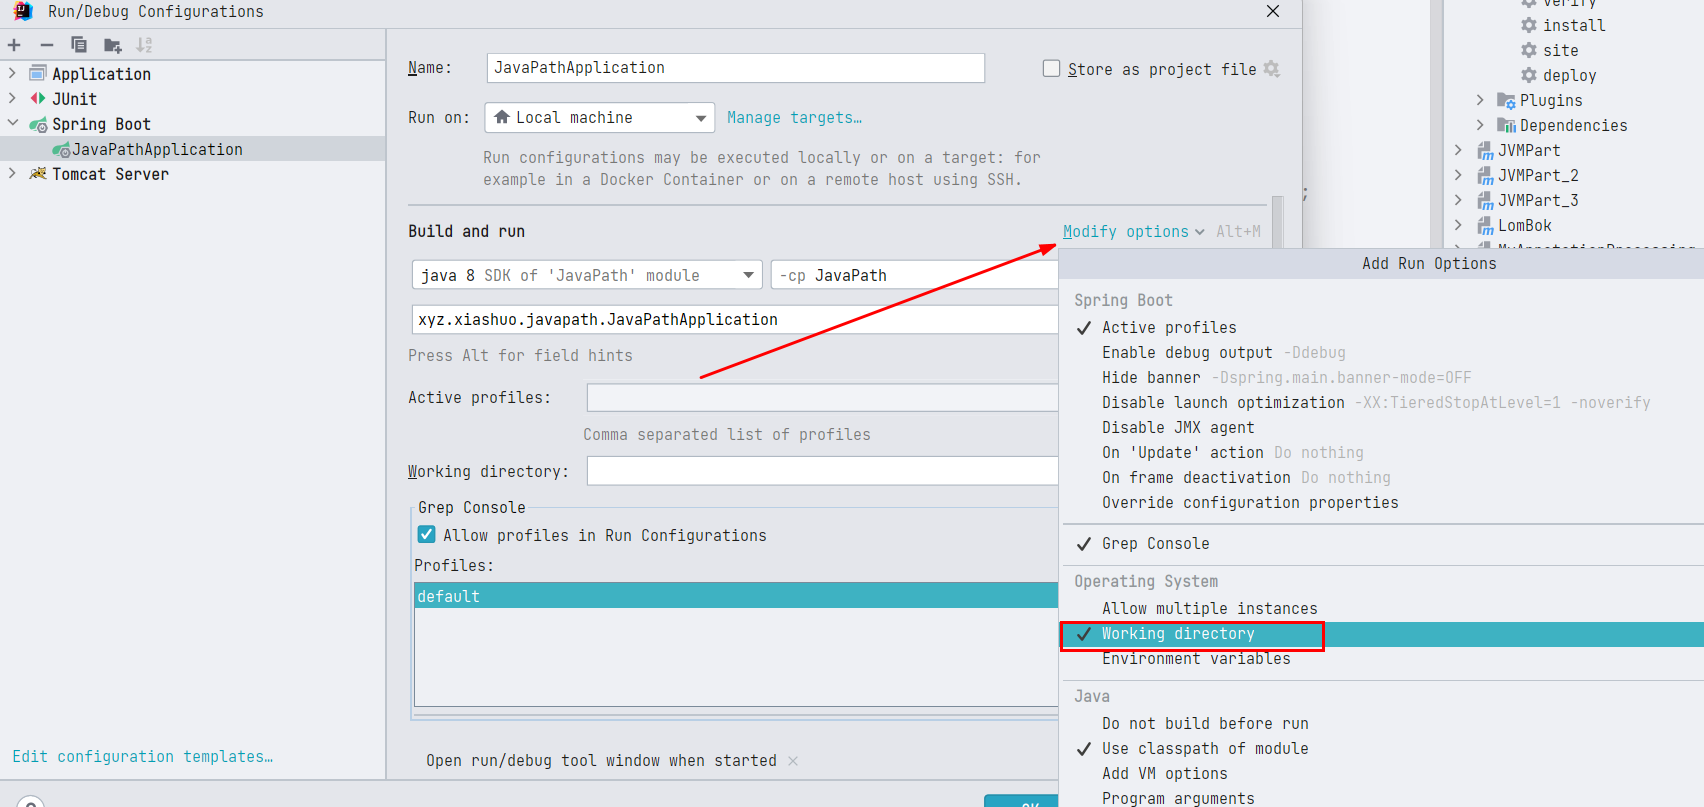
Task: Click the Active profiles input field
Action: pos(822,397)
